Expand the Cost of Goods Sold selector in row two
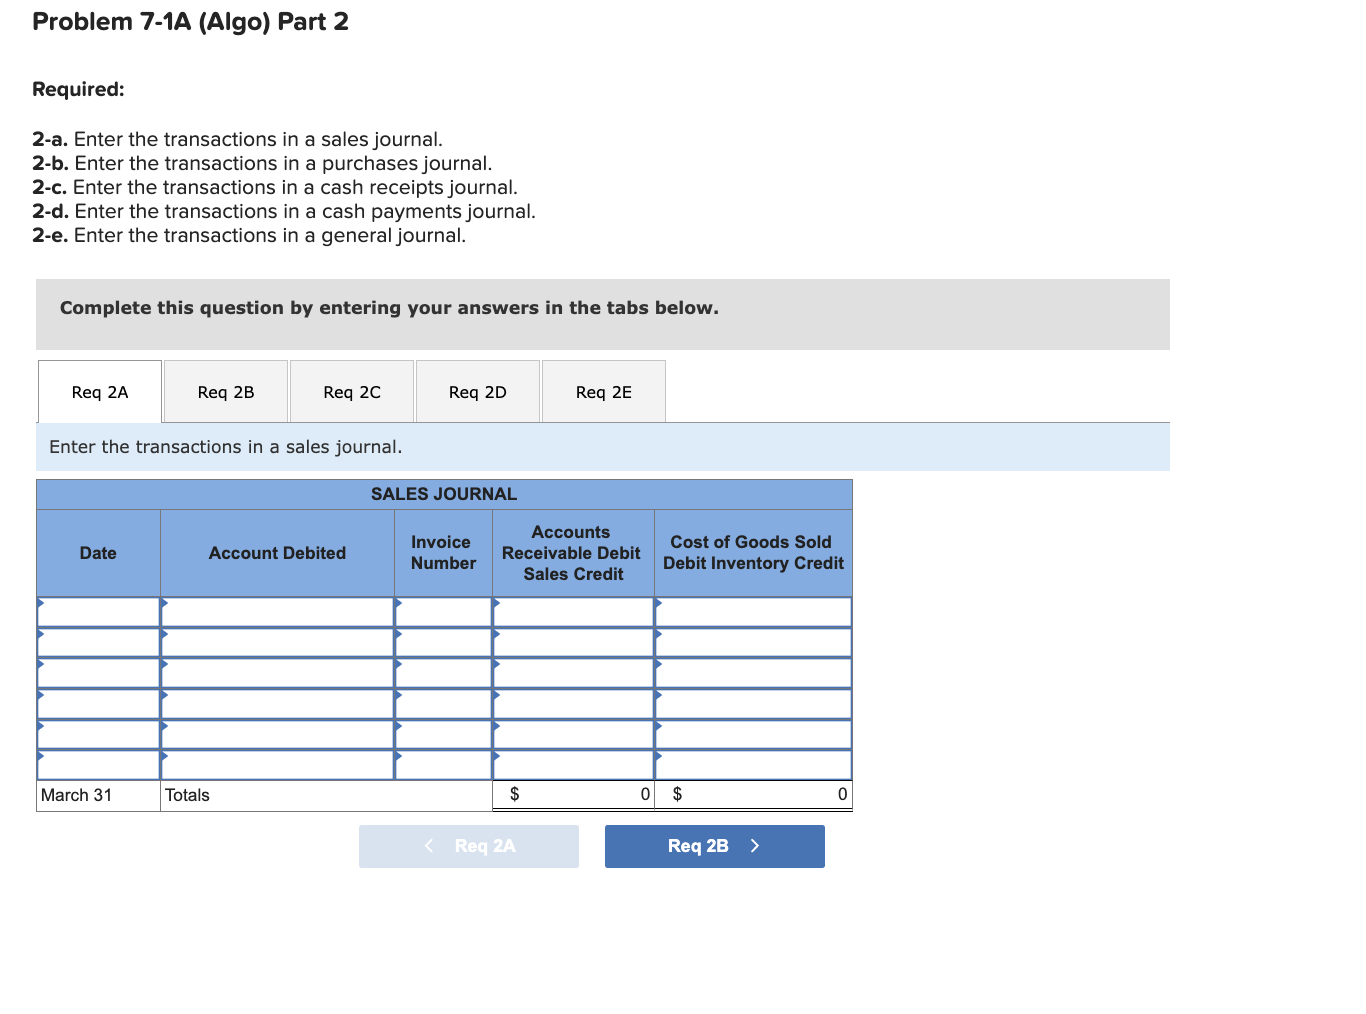This screenshot has width=1366, height=1014. [x=752, y=642]
